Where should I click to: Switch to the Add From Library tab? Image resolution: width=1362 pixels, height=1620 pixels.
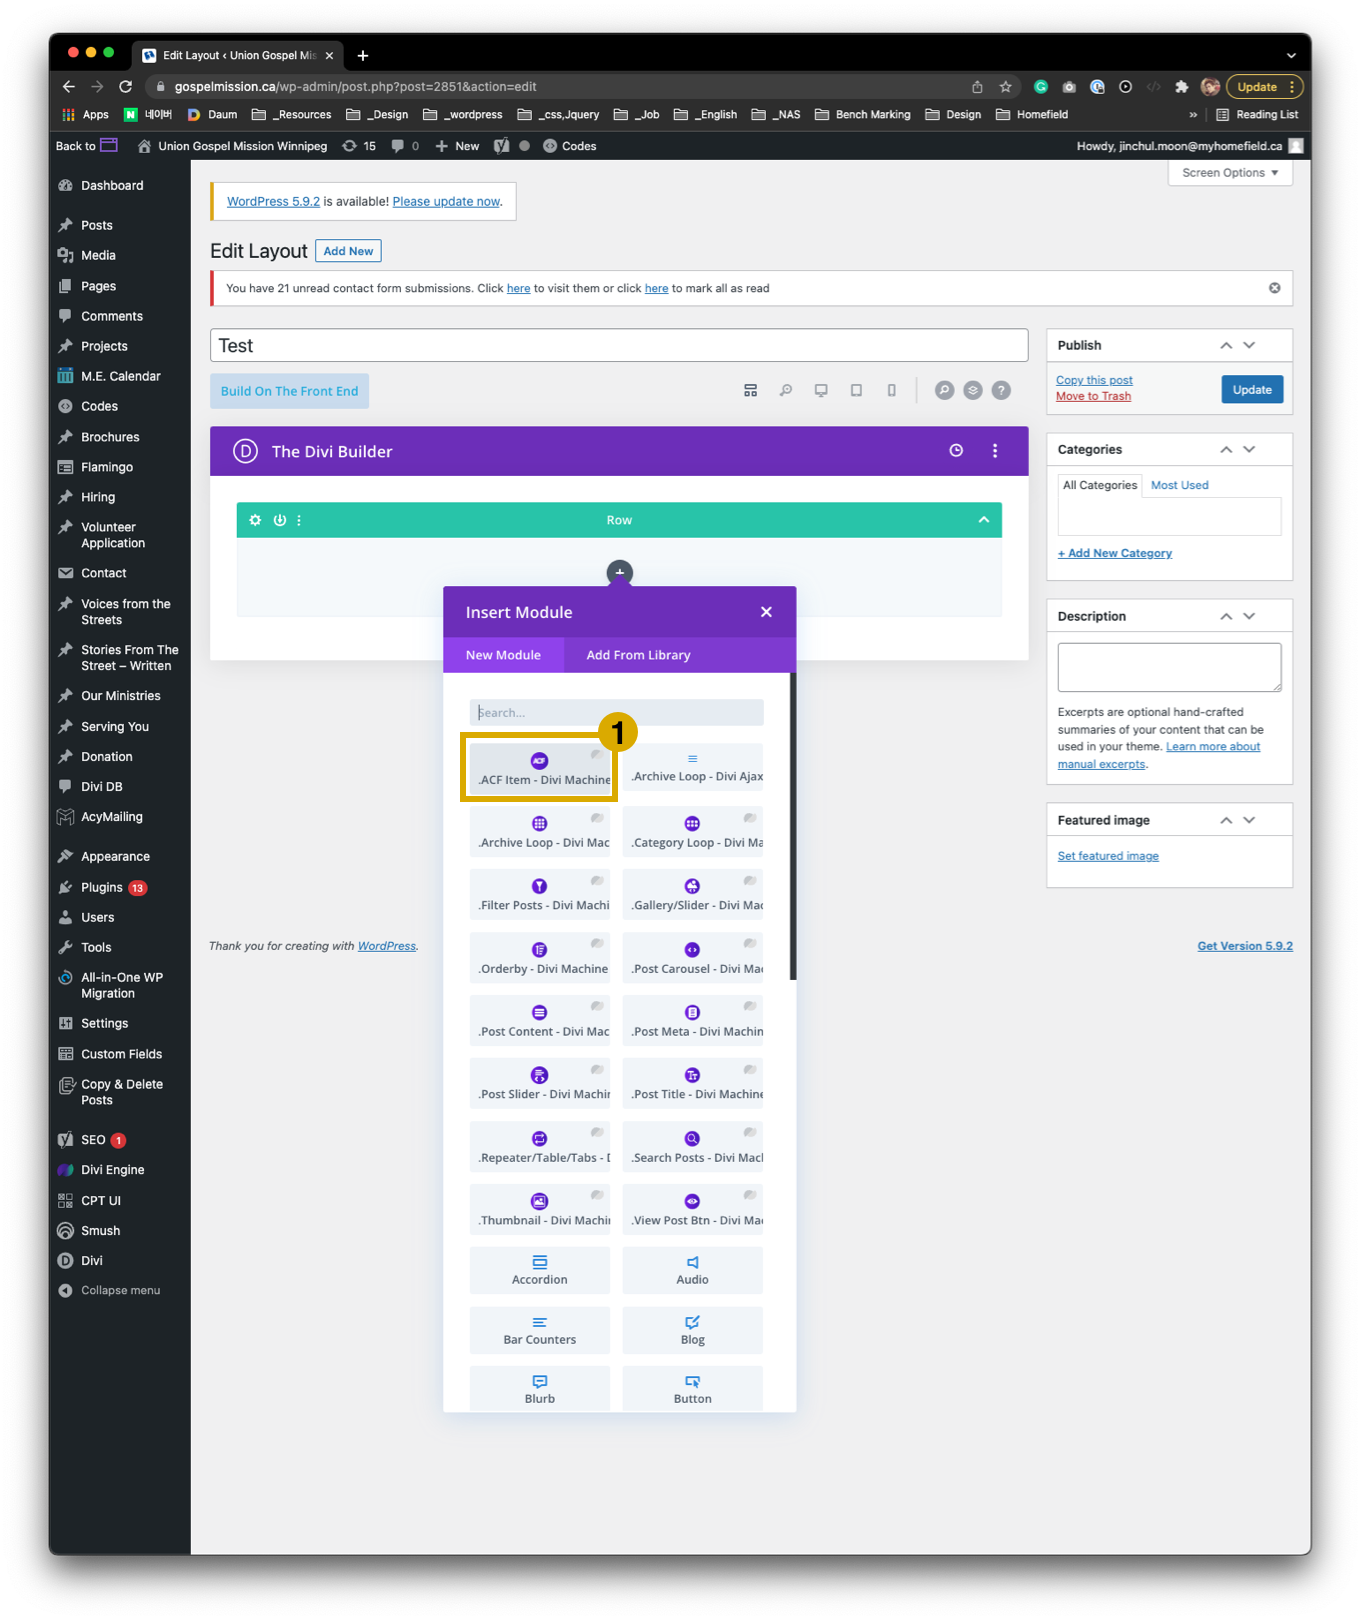pyautogui.click(x=638, y=655)
